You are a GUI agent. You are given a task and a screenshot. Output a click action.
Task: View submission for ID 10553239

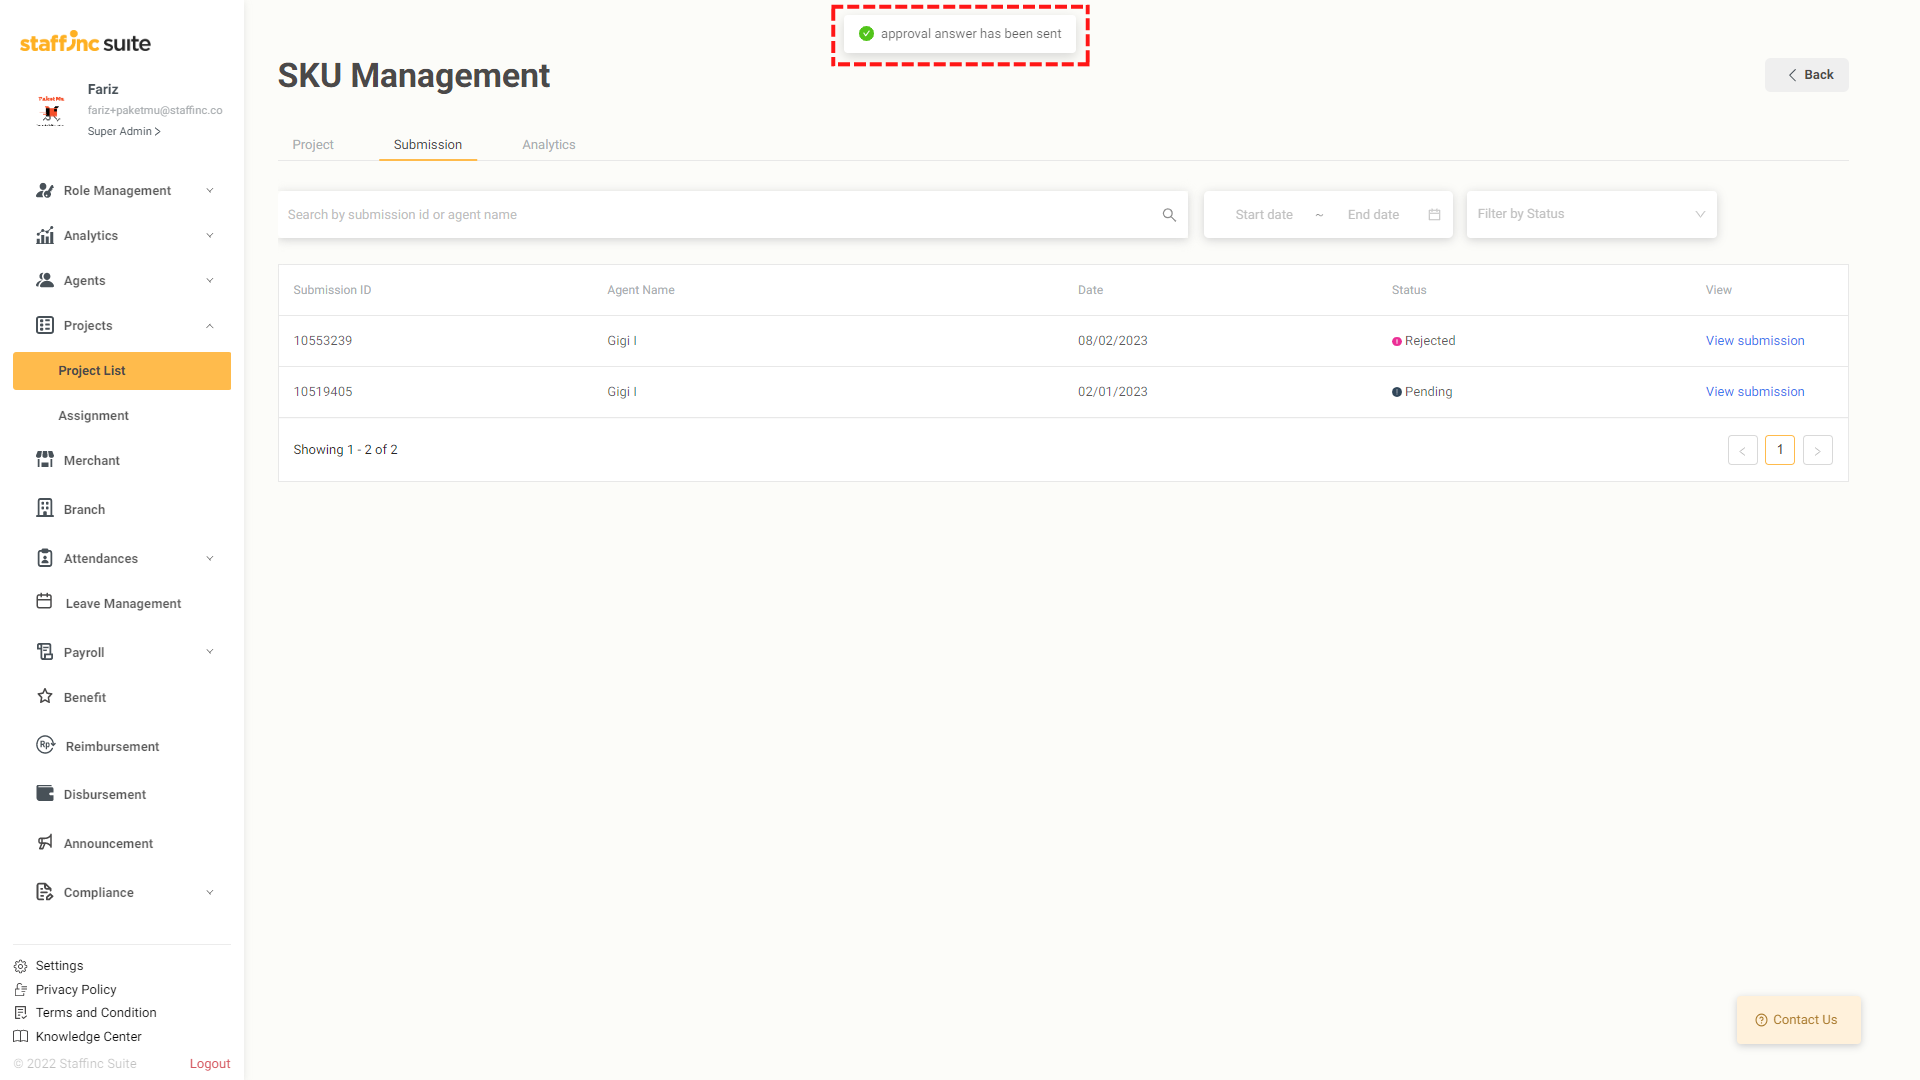point(1754,341)
